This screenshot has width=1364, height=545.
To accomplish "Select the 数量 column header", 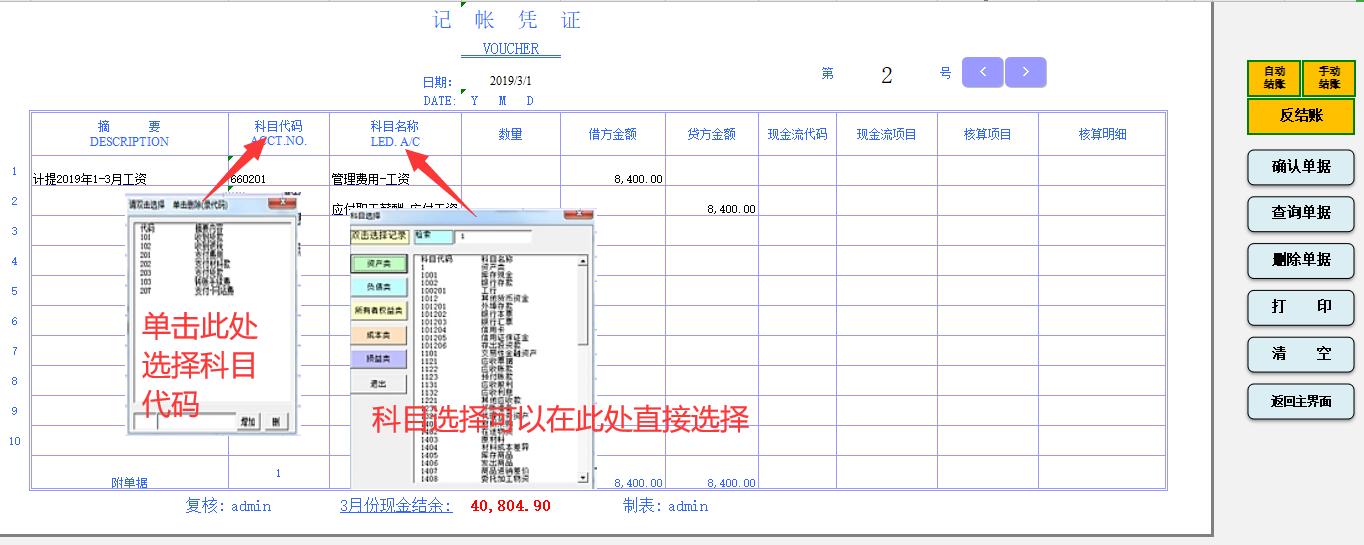I will tap(510, 134).
